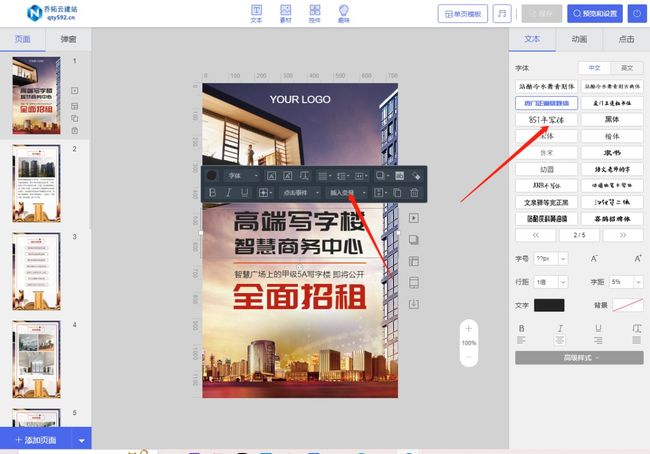Toggle italic in the floating toolbar
Image resolution: width=650 pixels, height=454 pixels.
point(228,193)
